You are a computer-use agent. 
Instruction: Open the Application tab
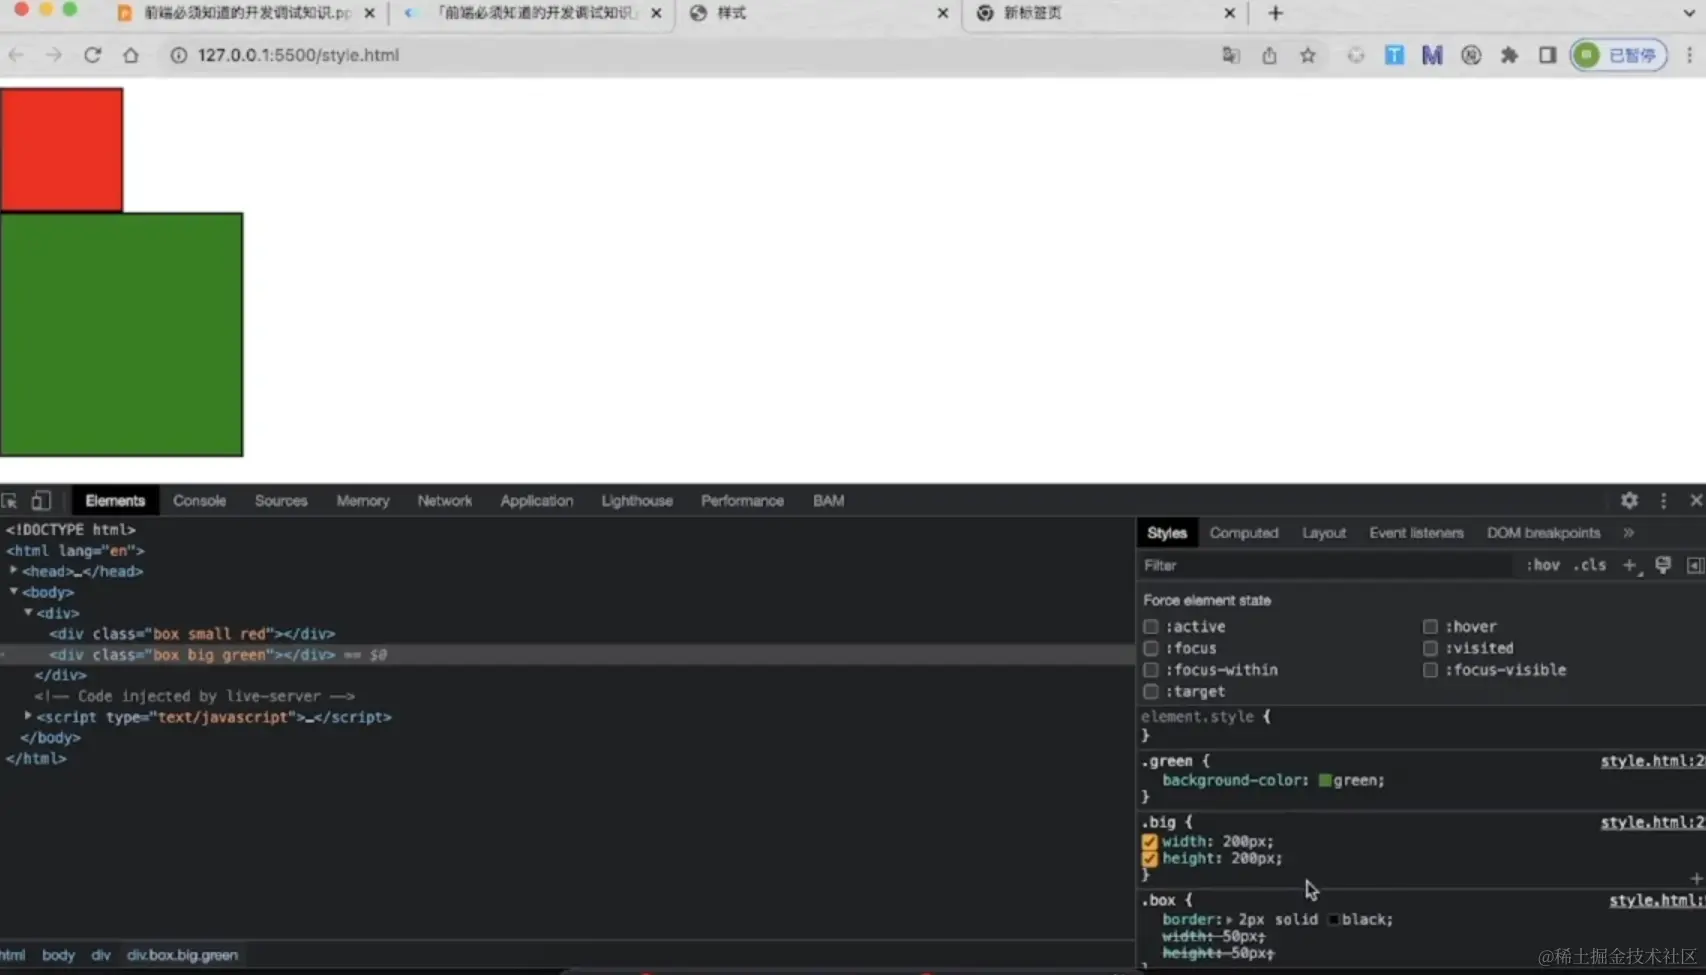pyautogui.click(x=537, y=501)
